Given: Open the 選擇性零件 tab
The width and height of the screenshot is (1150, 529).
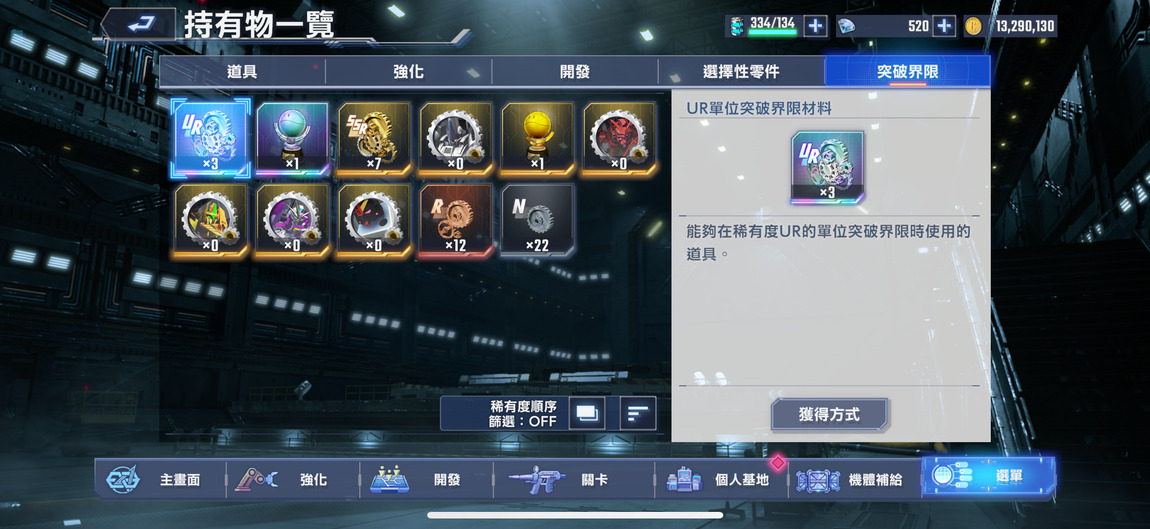Looking at the screenshot, I should click(x=741, y=72).
